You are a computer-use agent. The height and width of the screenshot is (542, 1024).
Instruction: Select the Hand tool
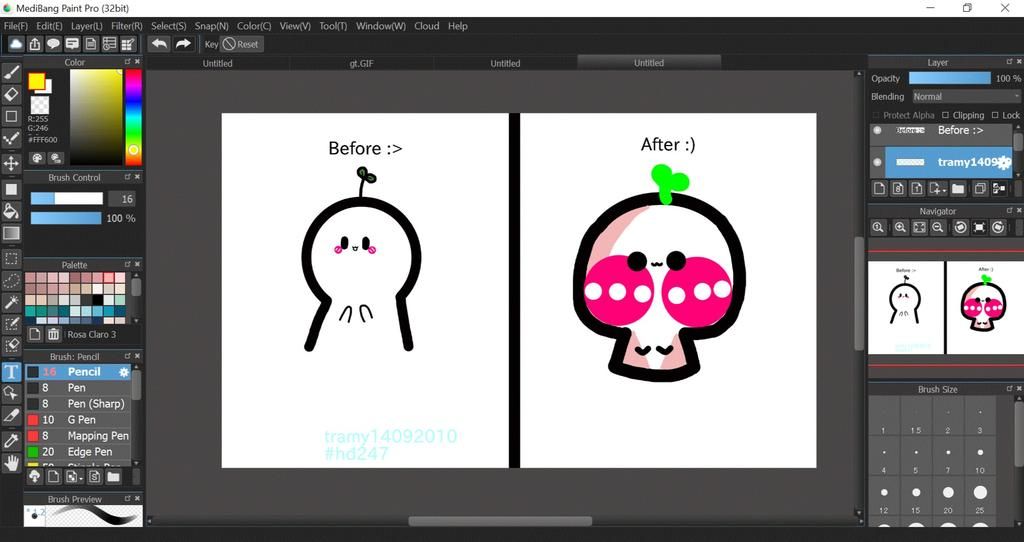click(x=11, y=464)
